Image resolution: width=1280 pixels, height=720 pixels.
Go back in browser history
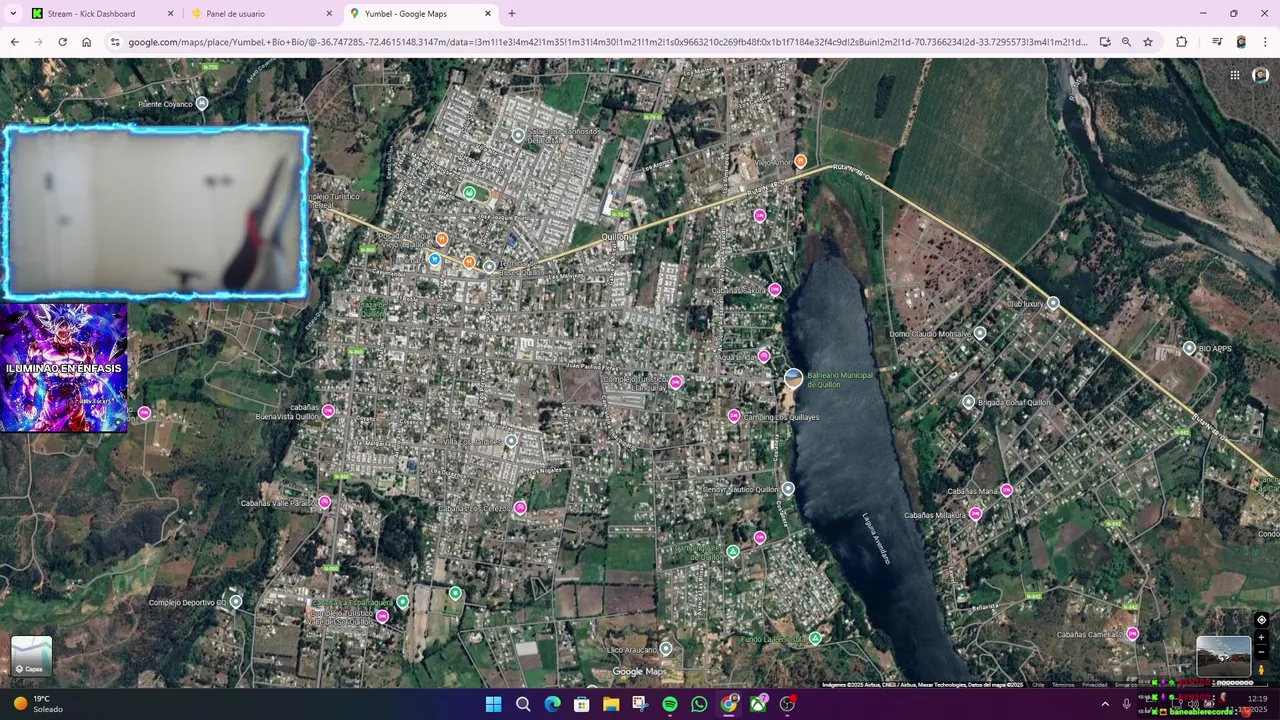coord(14,42)
